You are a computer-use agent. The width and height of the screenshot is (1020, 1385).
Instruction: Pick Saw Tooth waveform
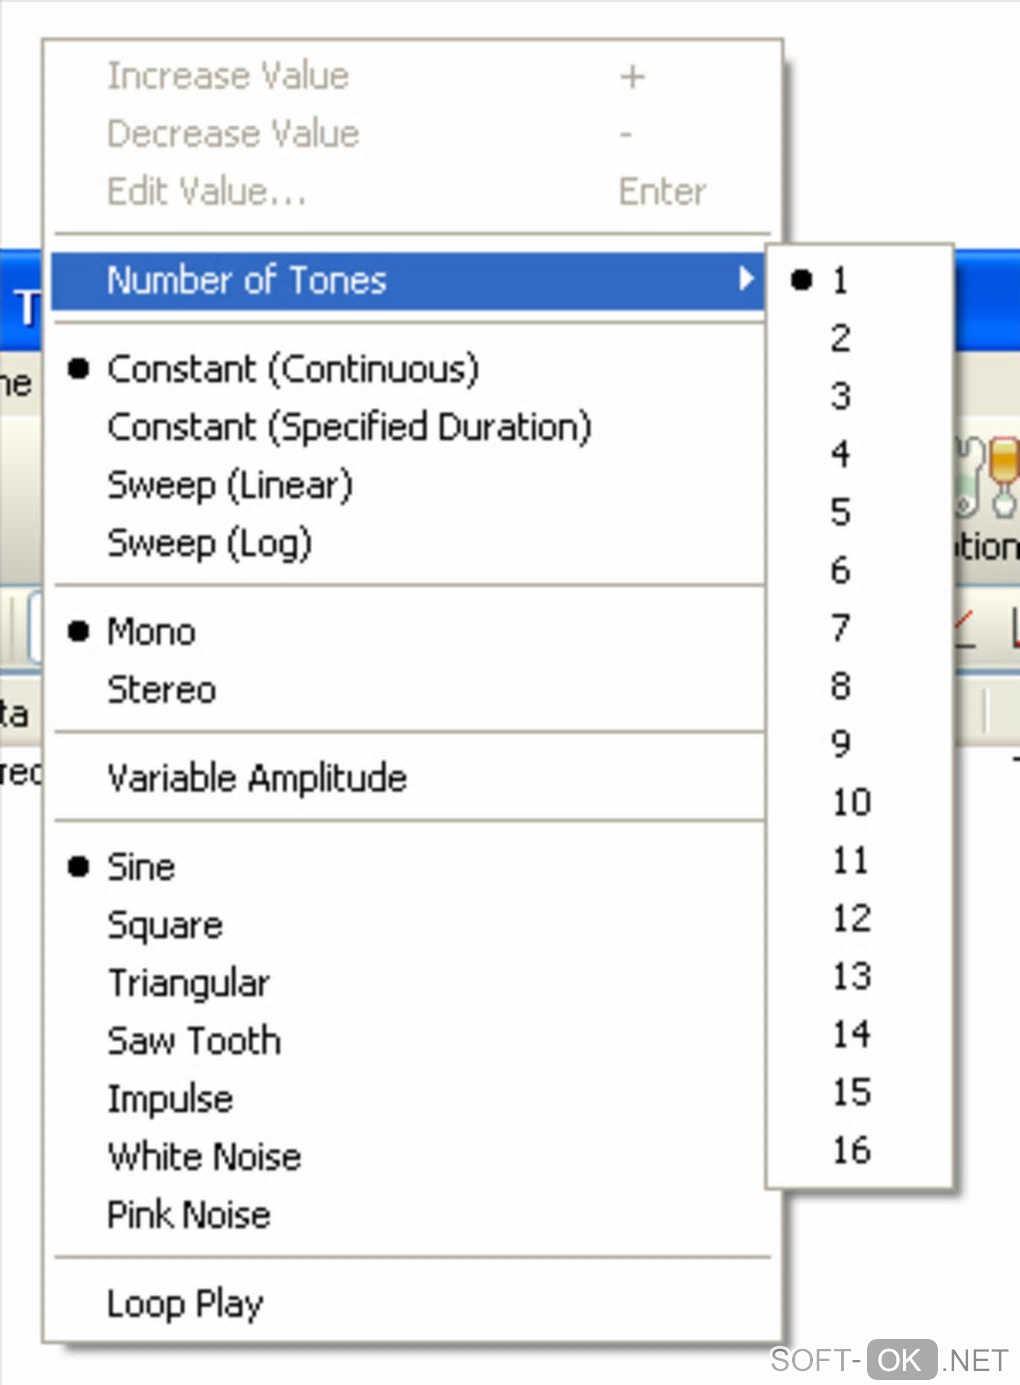[194, 1041]
